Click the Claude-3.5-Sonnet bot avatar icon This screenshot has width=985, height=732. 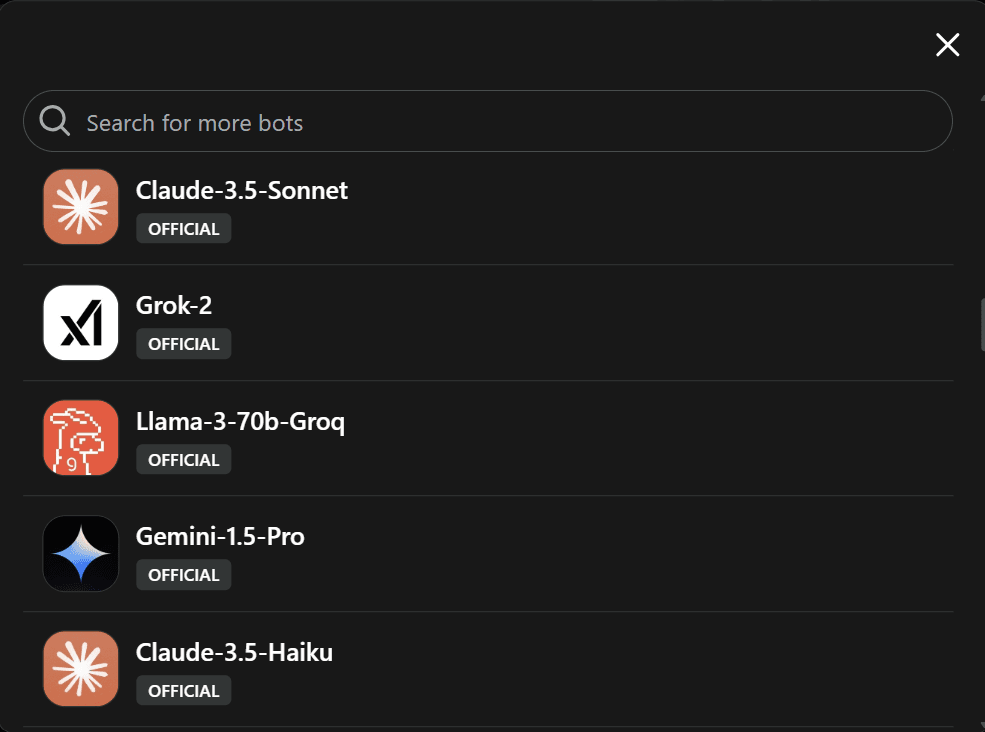click(81, 207)
